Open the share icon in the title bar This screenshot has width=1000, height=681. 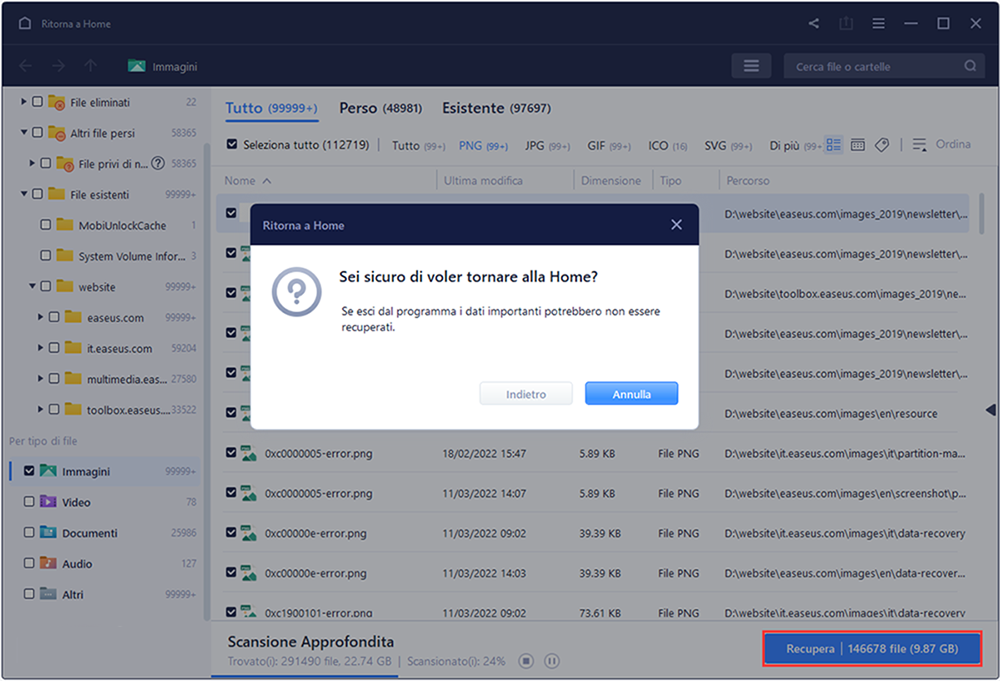814,24
